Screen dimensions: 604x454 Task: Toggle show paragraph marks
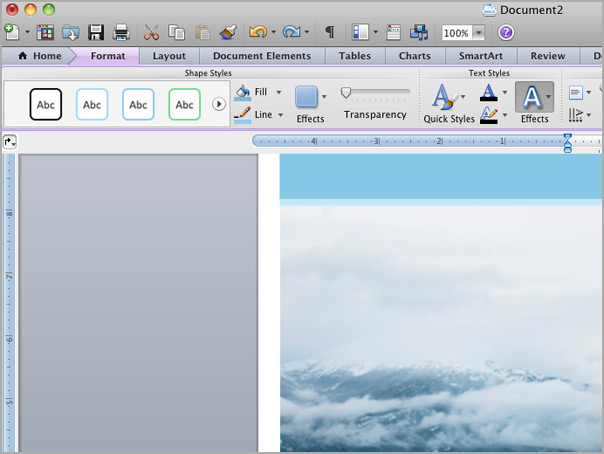coord(330,33)
